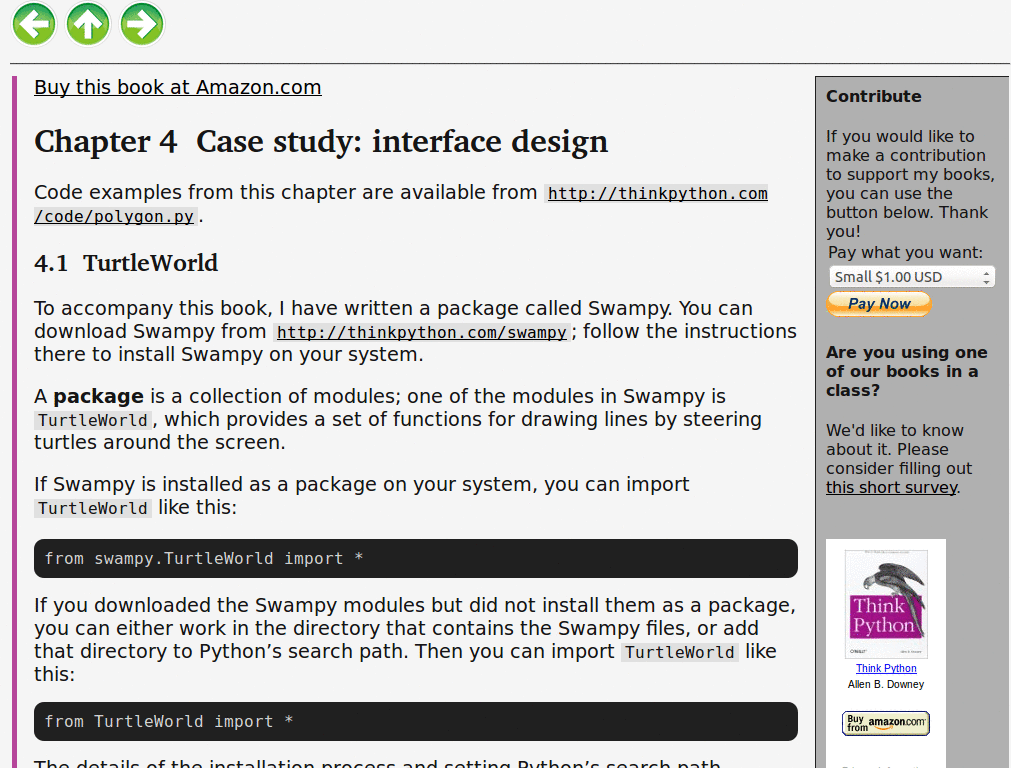1024x768 pixels.
Task: Click the 'from swampy.TurtleWorld import *' code block
Action: coord(415,558)
